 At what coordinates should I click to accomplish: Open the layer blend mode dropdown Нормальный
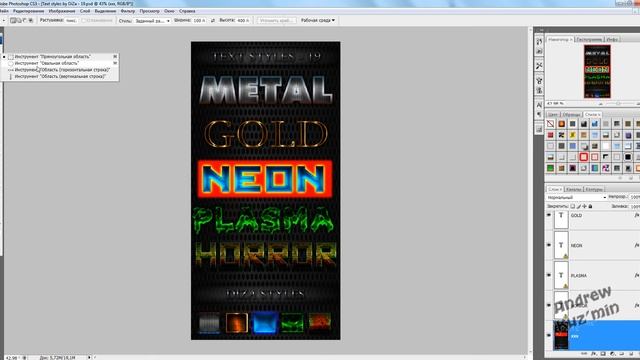coord(577,198)
